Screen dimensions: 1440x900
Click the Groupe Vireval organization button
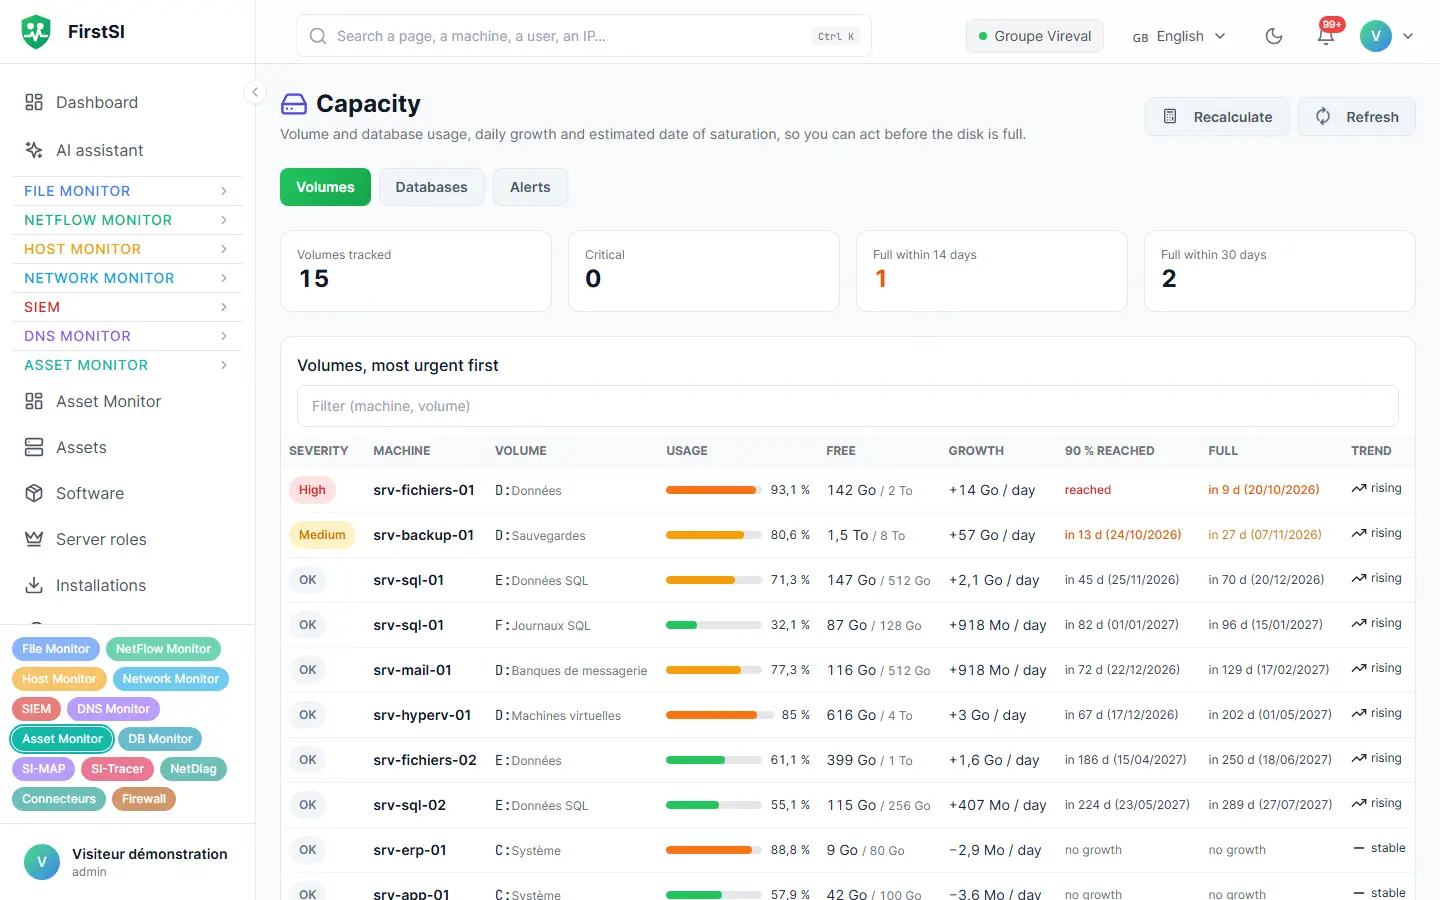[x=1035, y=36]
